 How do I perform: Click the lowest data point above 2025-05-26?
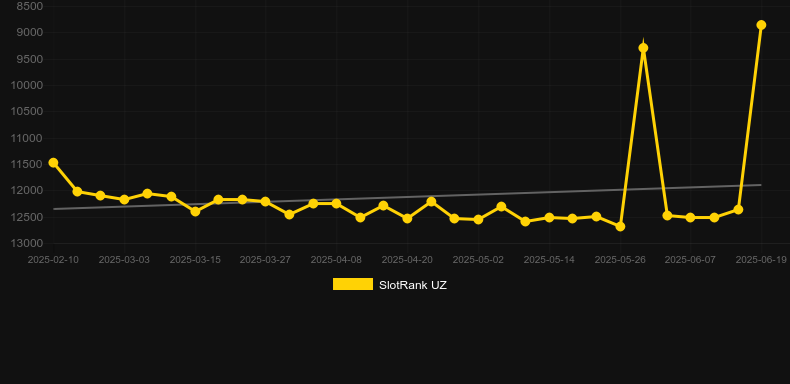click(620, 227)
